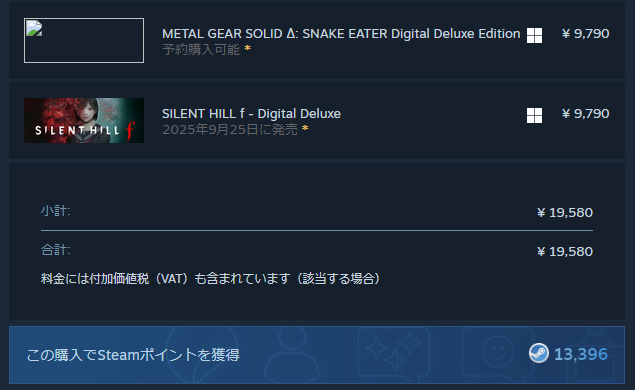
Task: Open the METAL GEAR SOLID Δ: SNAKE EATER title link
Action: pyautogui.click(x=341, y=34)
